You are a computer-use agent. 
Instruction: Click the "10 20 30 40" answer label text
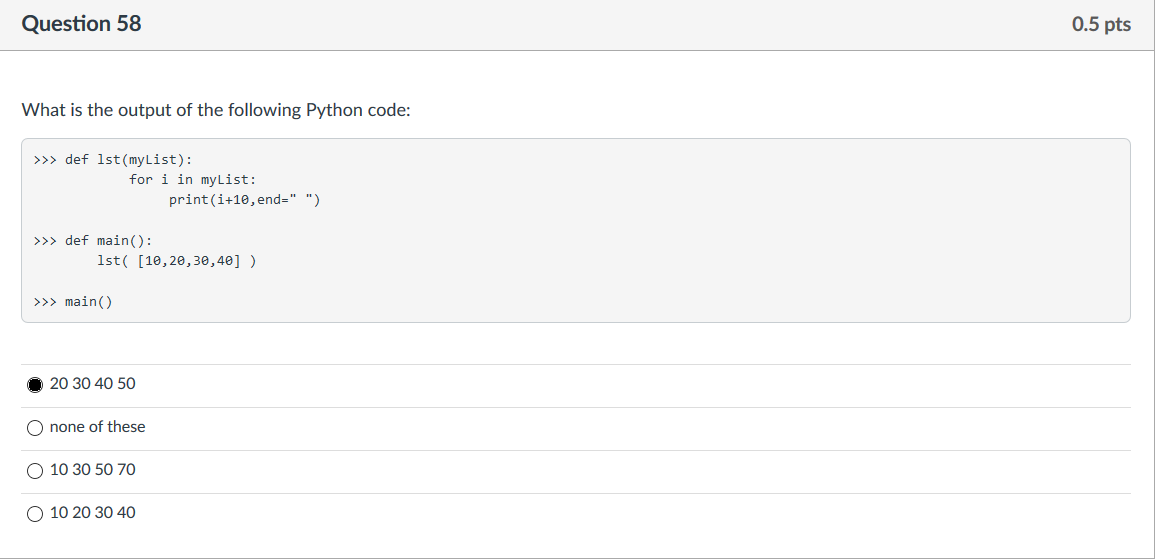(x=93, y=513)
